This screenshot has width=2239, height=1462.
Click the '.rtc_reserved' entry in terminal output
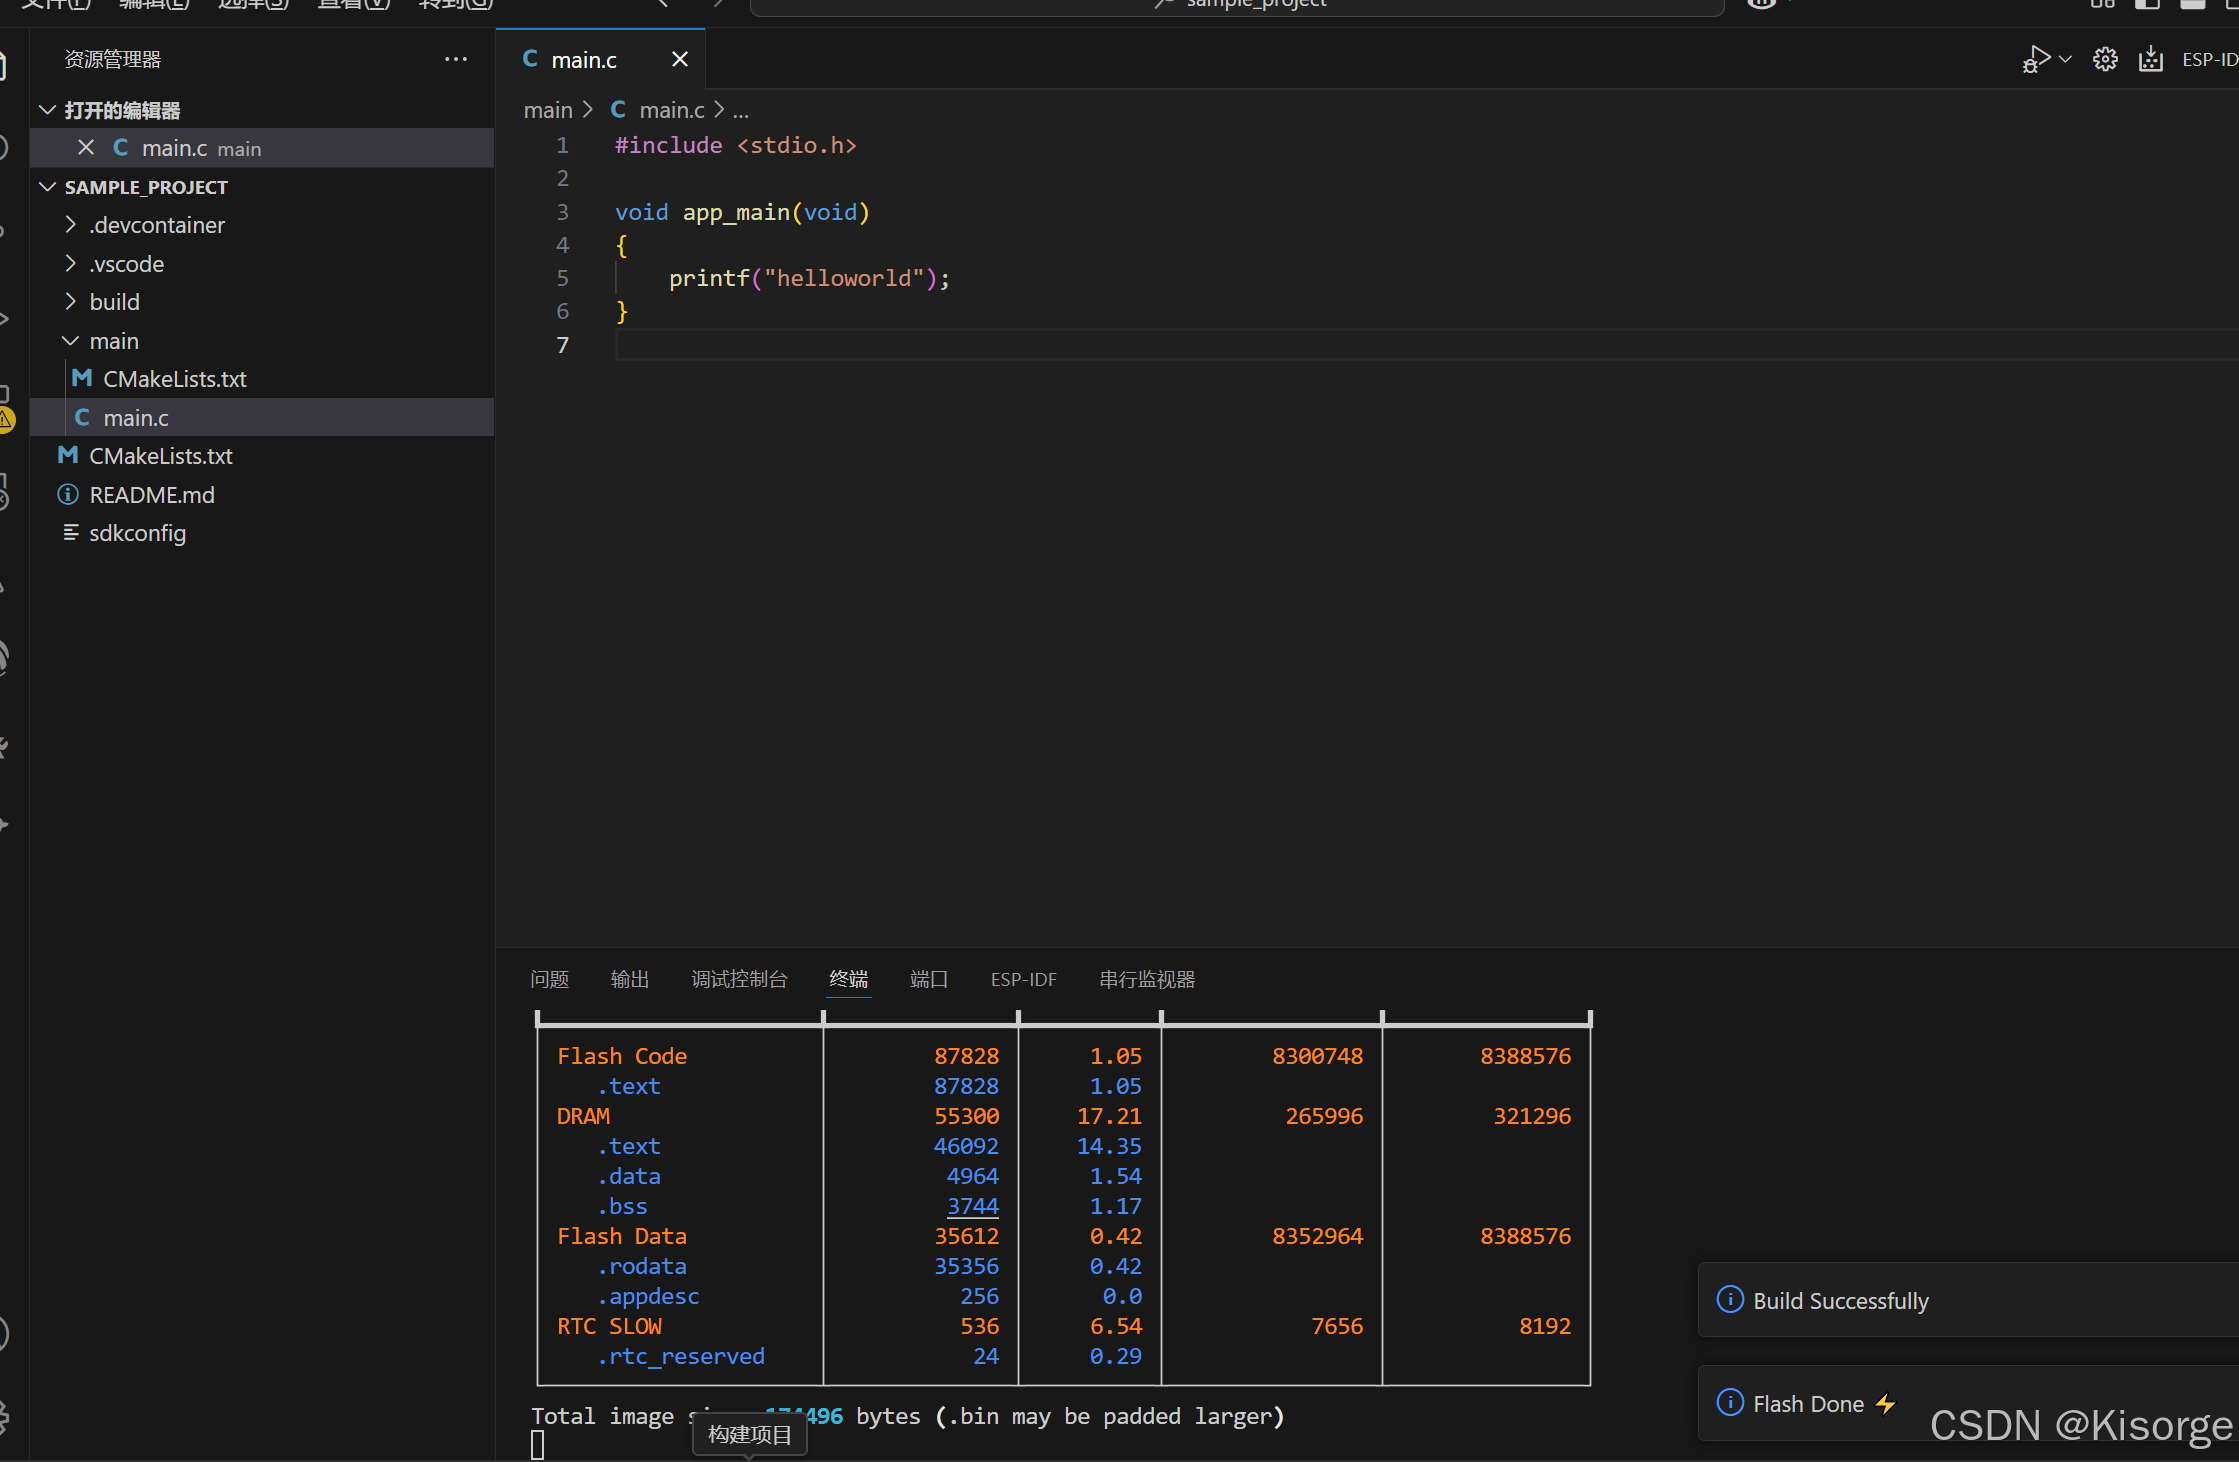pos(680,1356)
